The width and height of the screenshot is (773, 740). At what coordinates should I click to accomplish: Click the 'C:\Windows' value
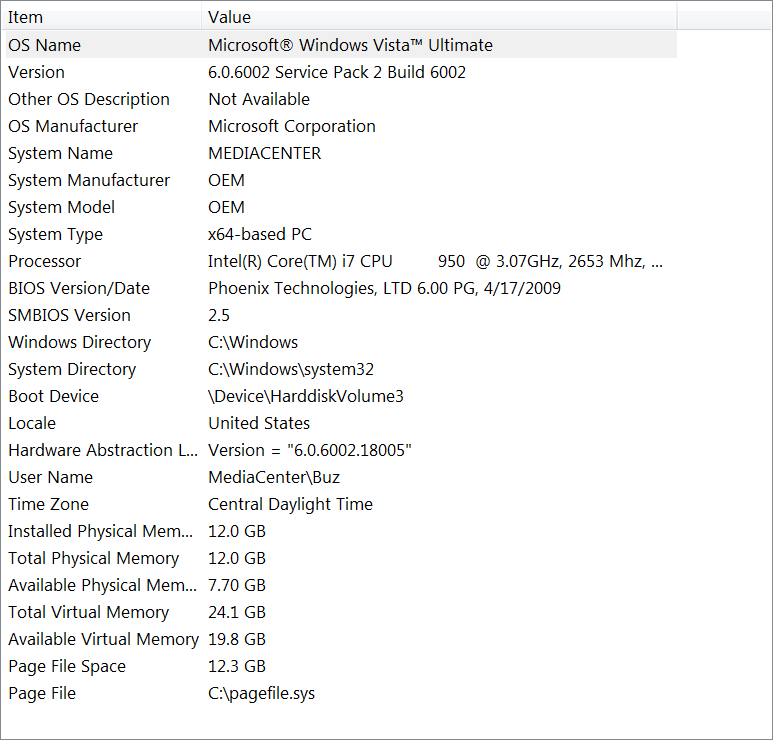(x=253, y=343)
